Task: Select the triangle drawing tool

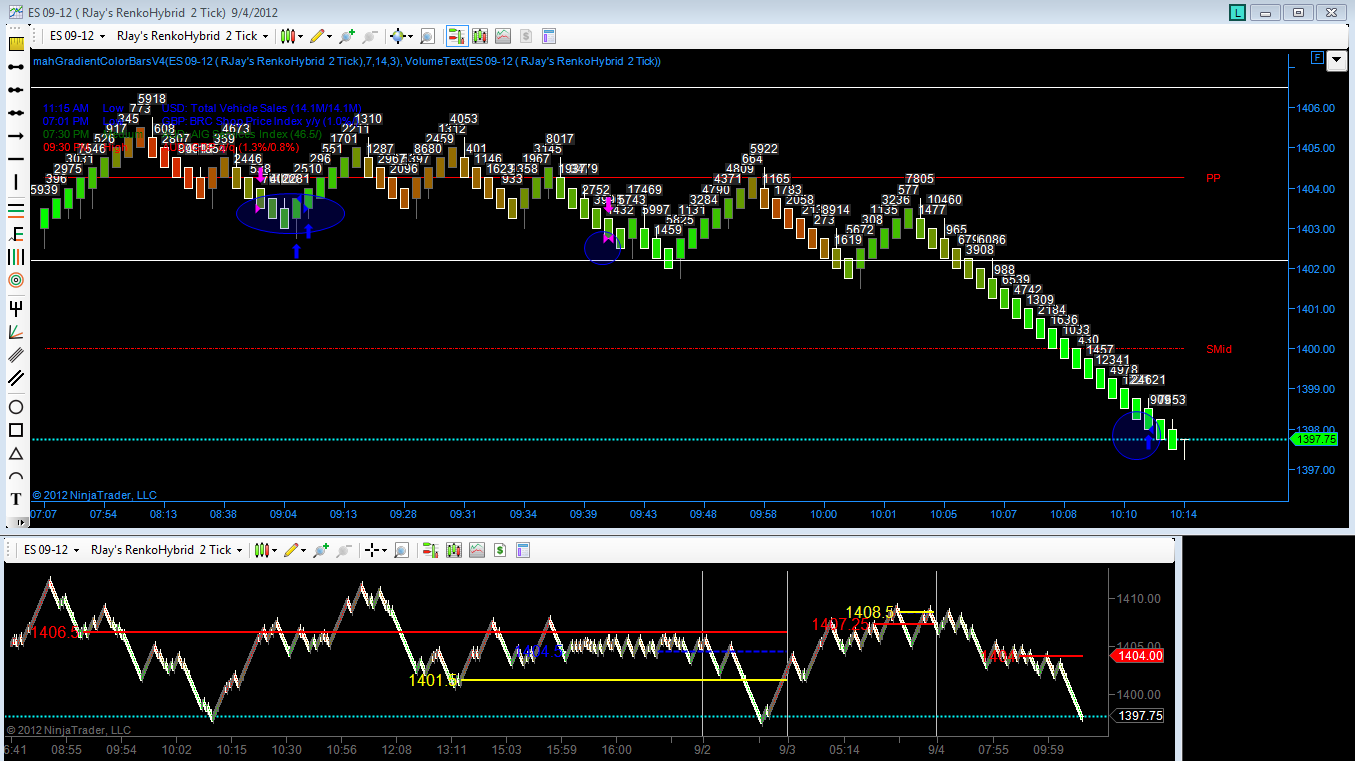Action: tap(16, 453)
